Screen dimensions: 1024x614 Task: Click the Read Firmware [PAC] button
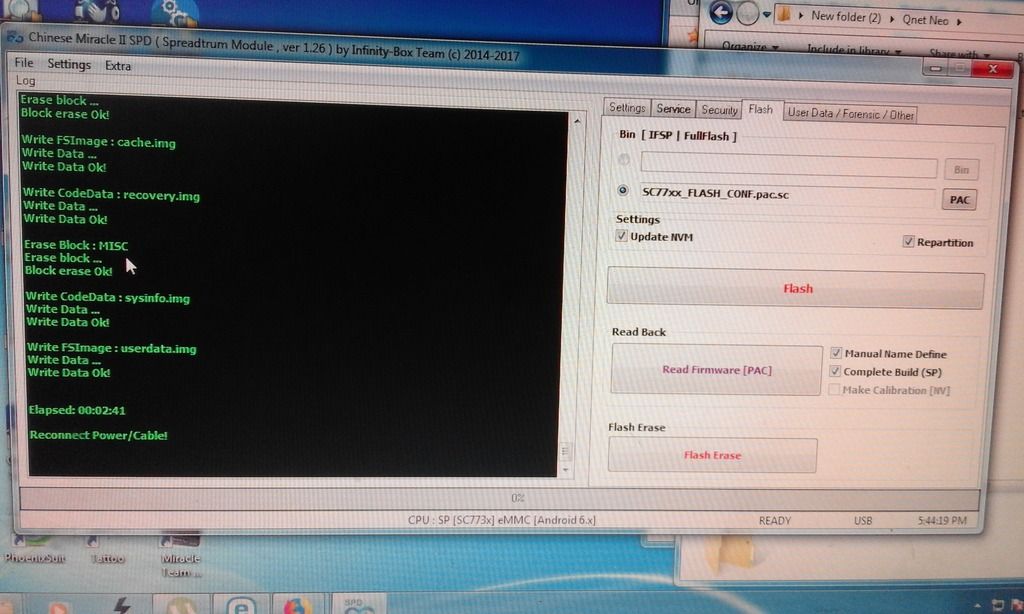(716, 370)
